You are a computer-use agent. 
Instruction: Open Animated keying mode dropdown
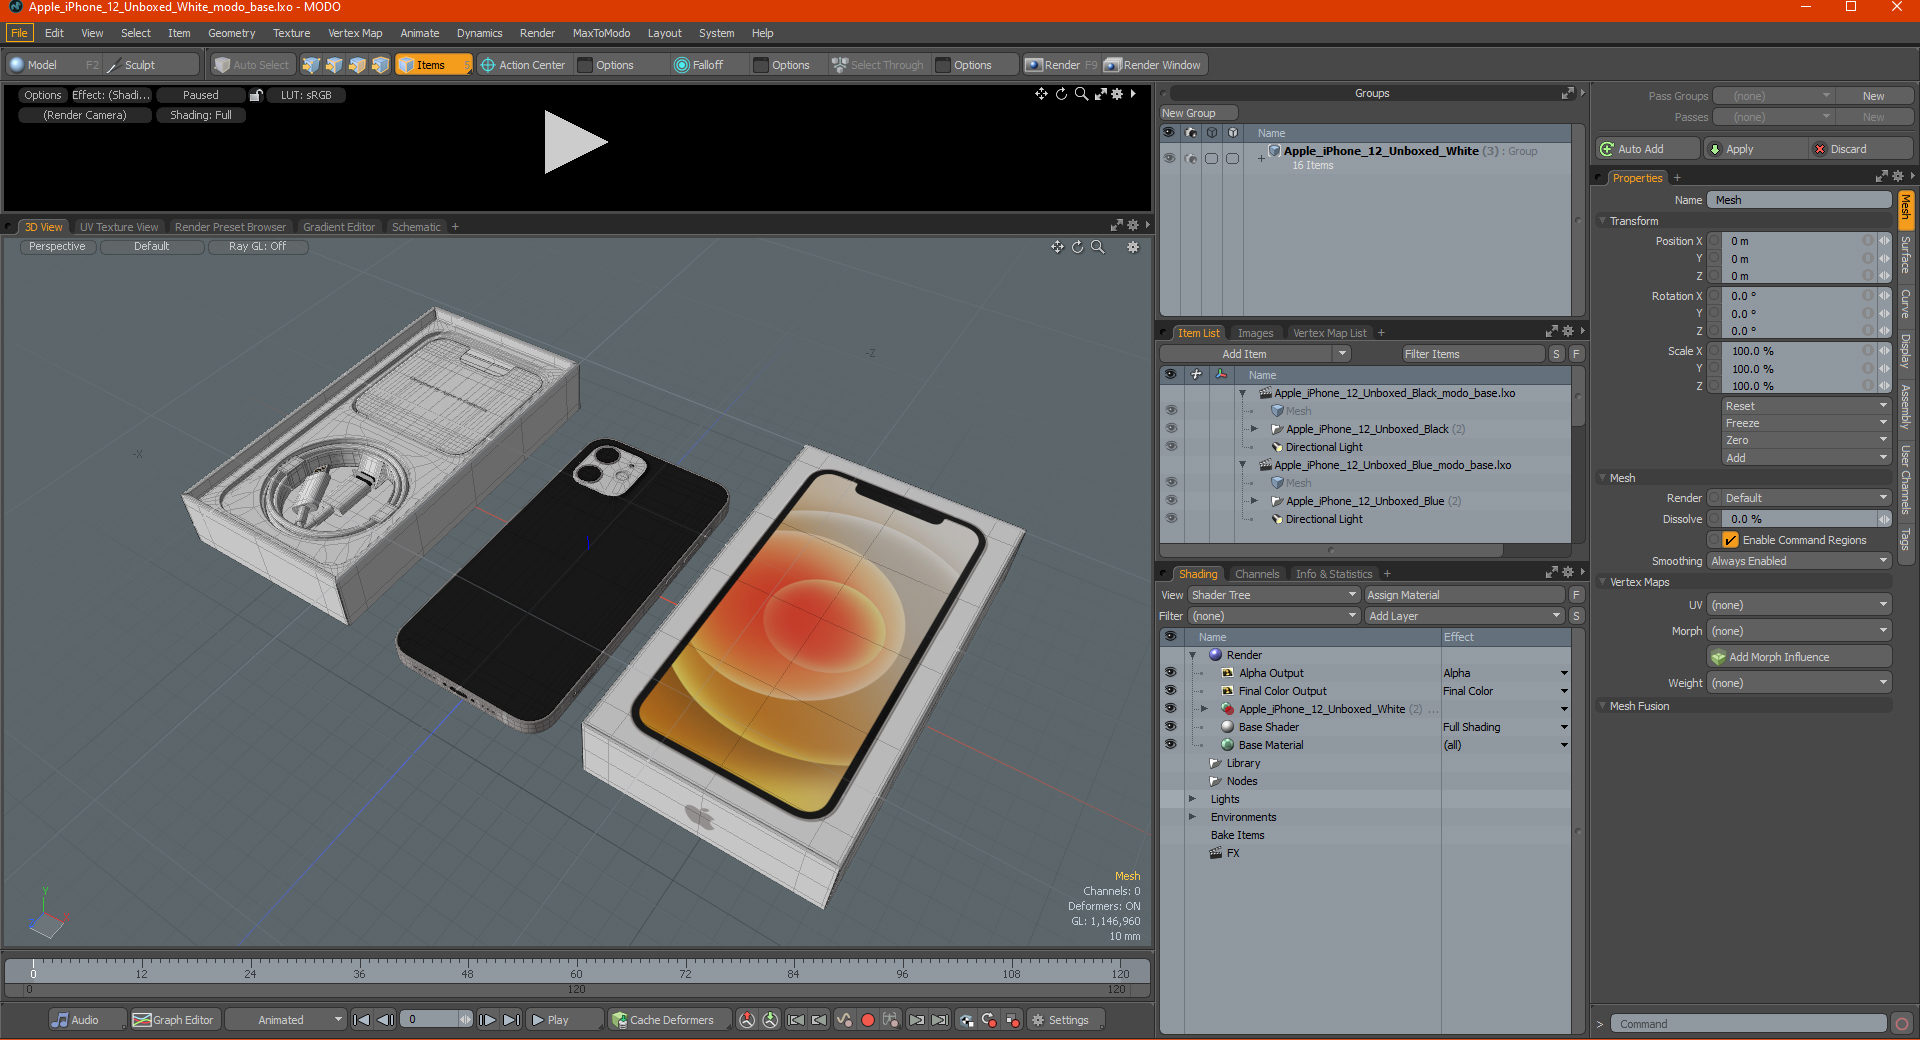coord(286,1020)
